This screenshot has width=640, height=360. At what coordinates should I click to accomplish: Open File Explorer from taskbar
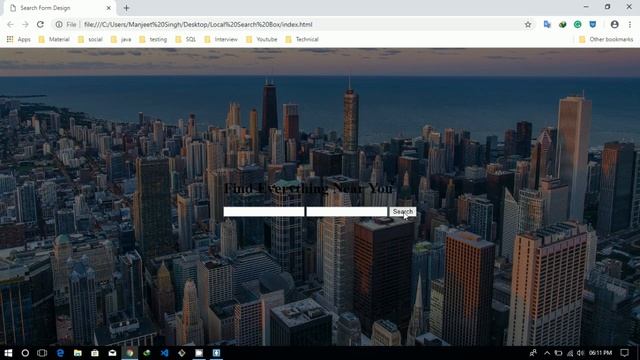click(x=78, y=353)
